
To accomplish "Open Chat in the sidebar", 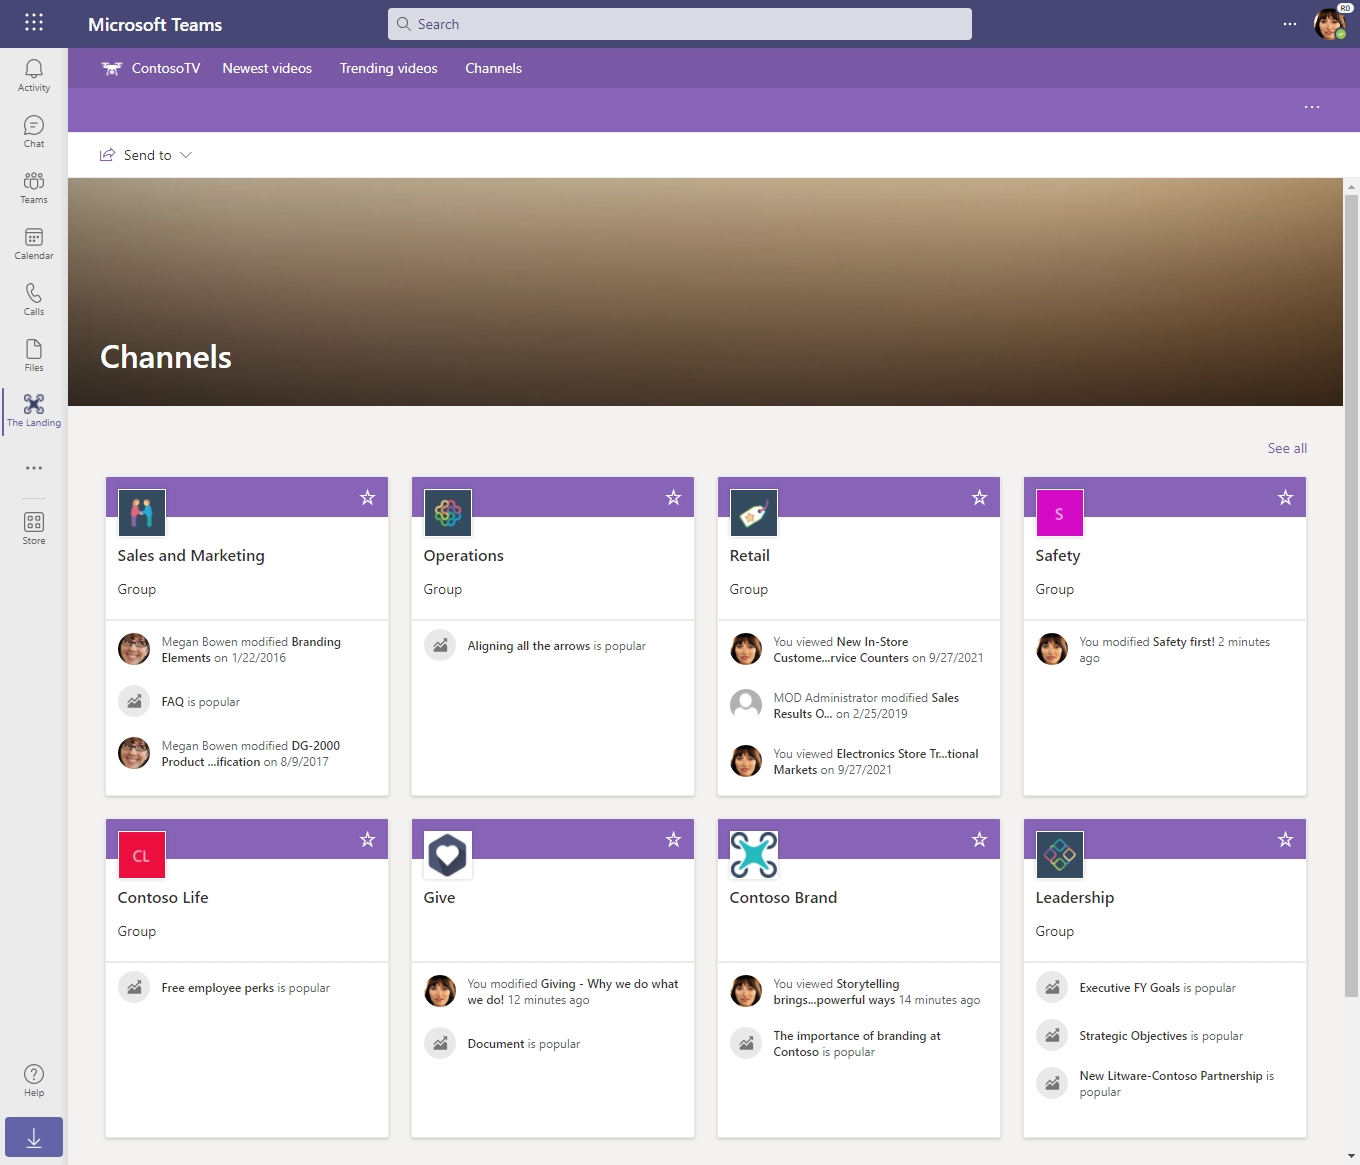I will (x=34, y=131).
